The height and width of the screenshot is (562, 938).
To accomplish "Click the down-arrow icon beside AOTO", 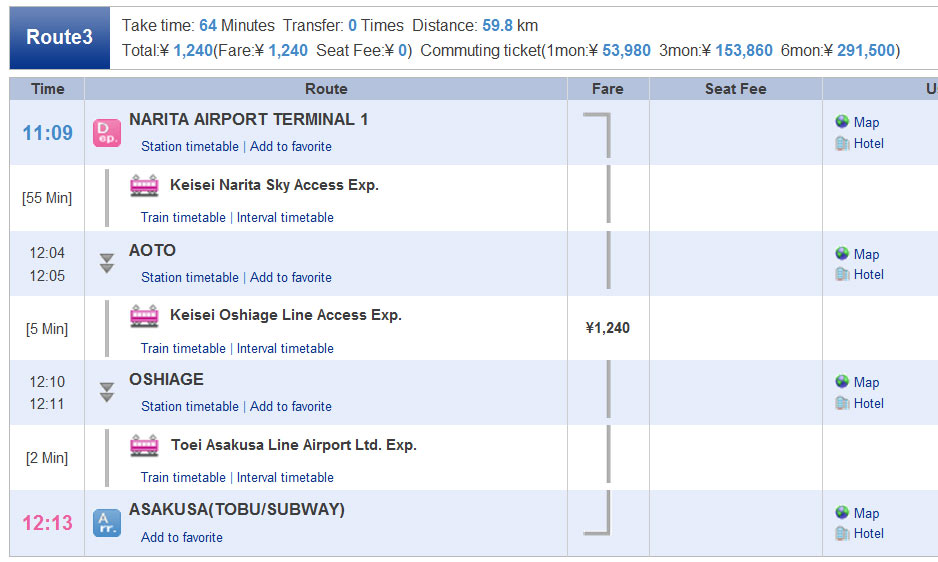I will pyautogui.click(x=107, y=263).
